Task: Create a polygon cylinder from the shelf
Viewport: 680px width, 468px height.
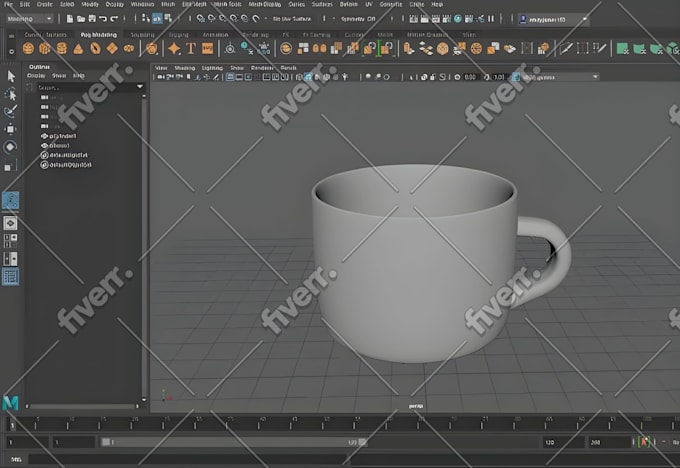Action: tap(62, 49)
